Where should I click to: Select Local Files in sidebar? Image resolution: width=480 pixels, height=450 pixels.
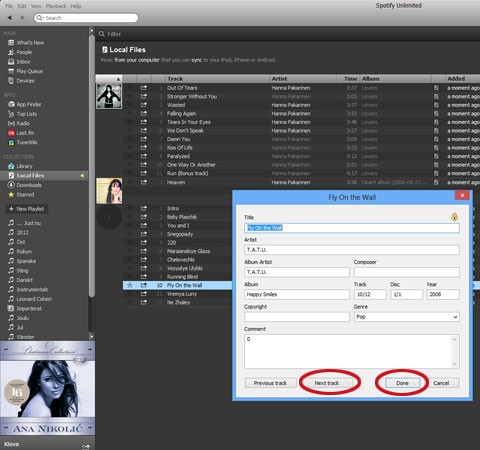tap(44, 175)
